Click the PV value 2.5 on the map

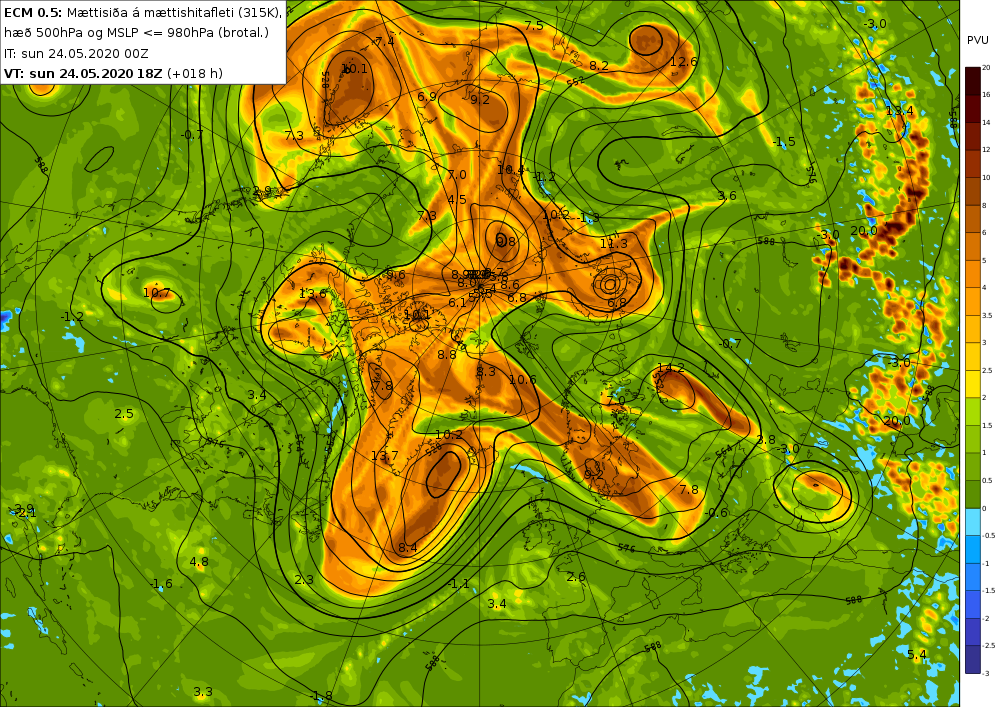[x=124, y=414]
